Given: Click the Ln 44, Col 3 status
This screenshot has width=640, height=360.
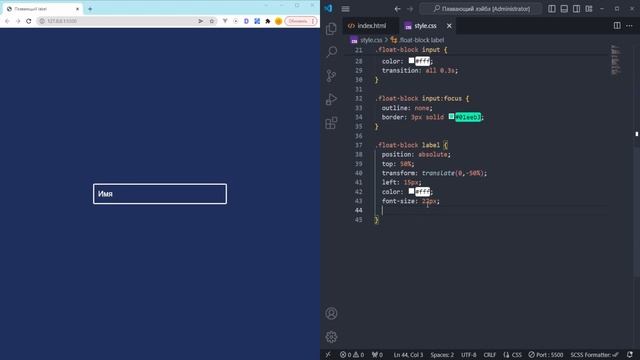Looking at the screenshot, I should pyautogui.click(x=408, y=355).
